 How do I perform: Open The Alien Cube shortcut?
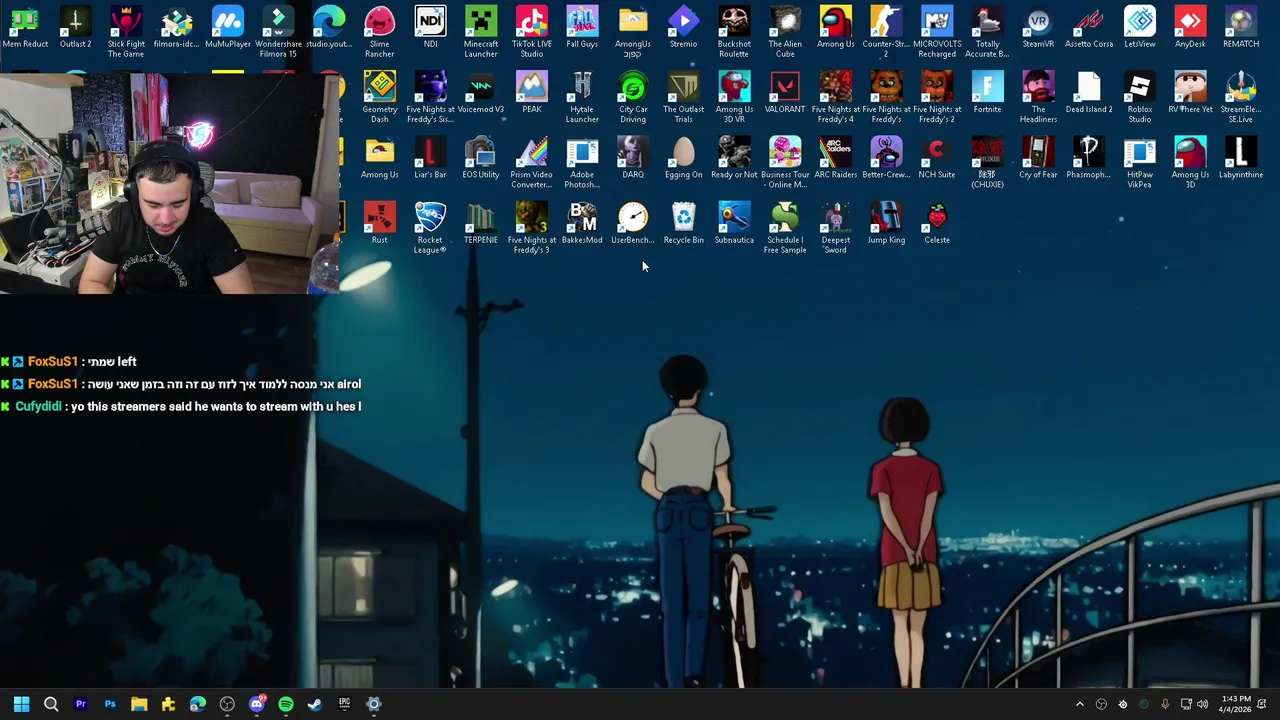[785, 32]
